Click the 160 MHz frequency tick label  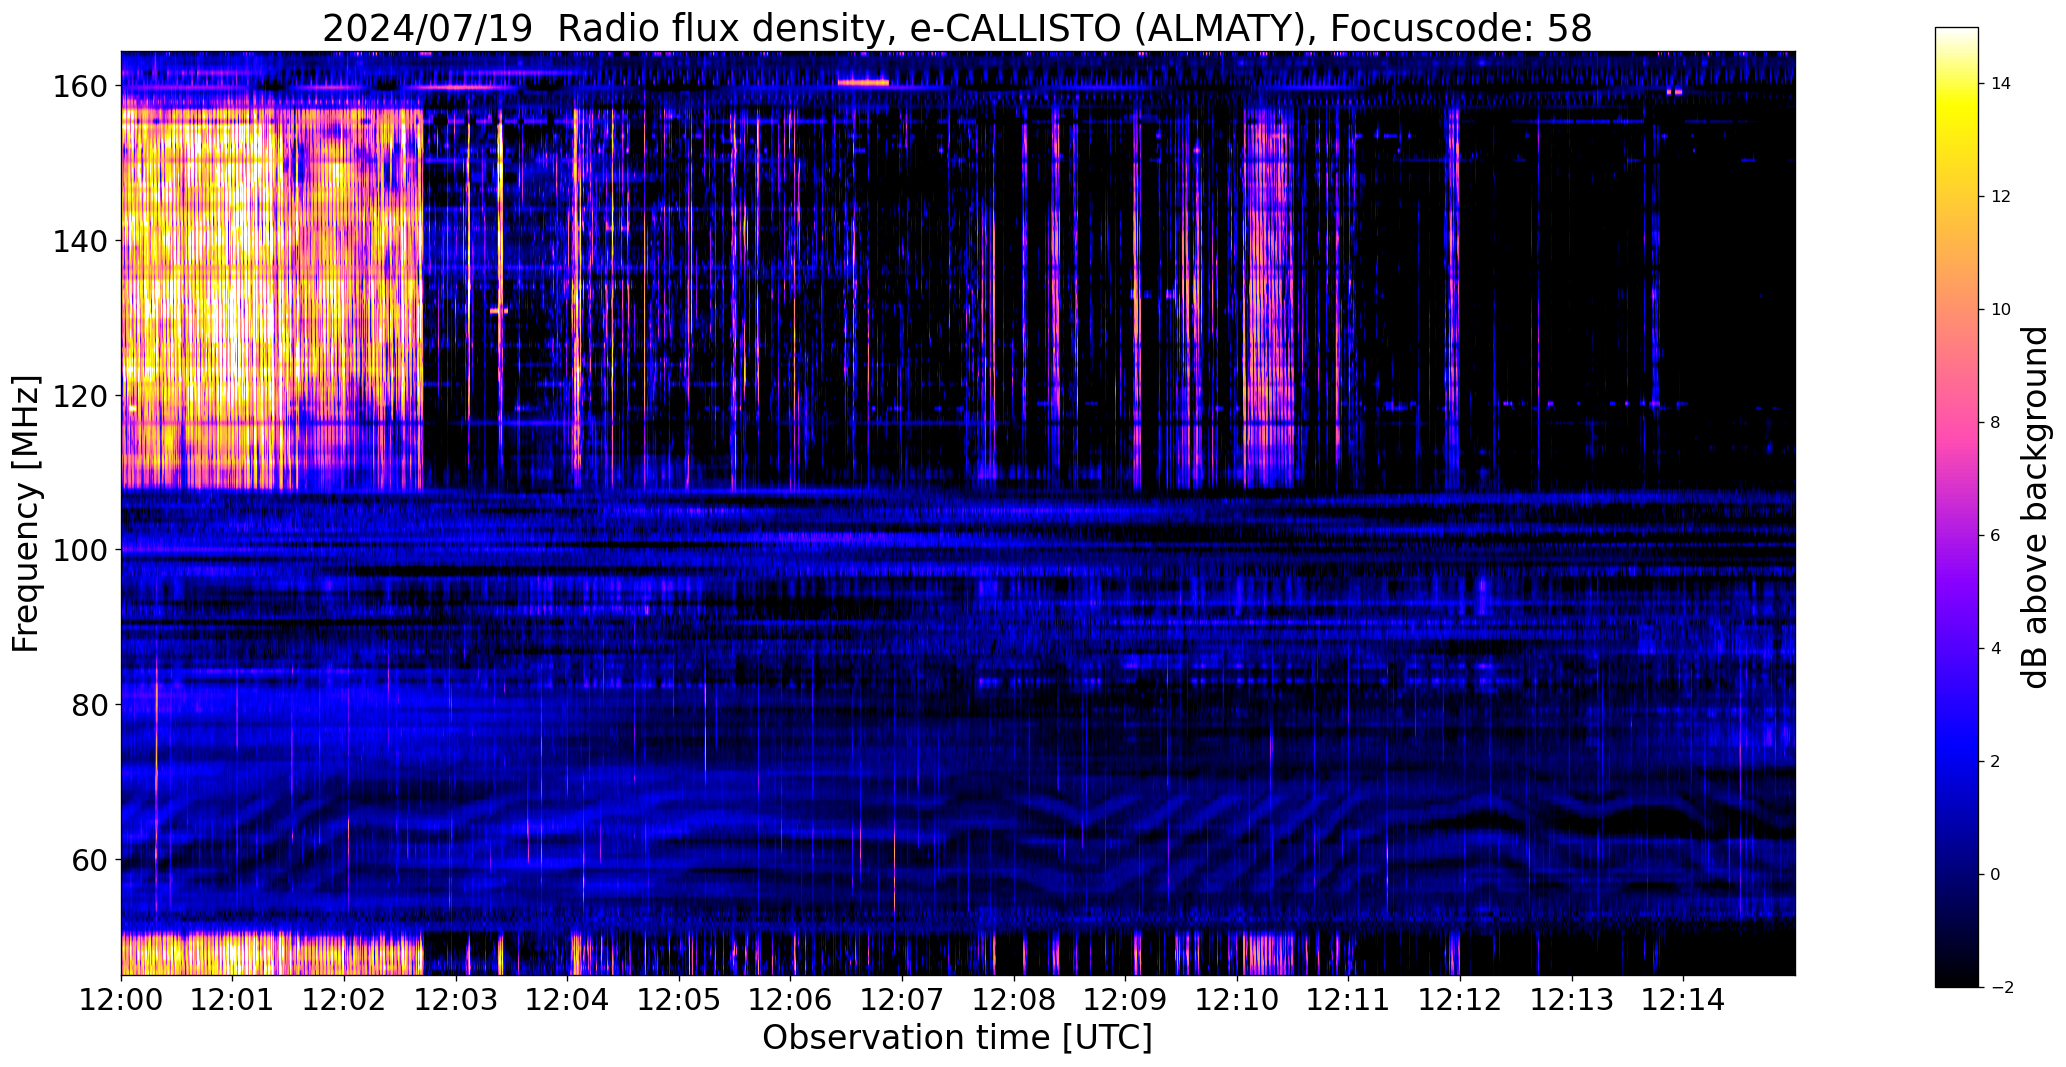pyautogui.click(x=80, y=87)
